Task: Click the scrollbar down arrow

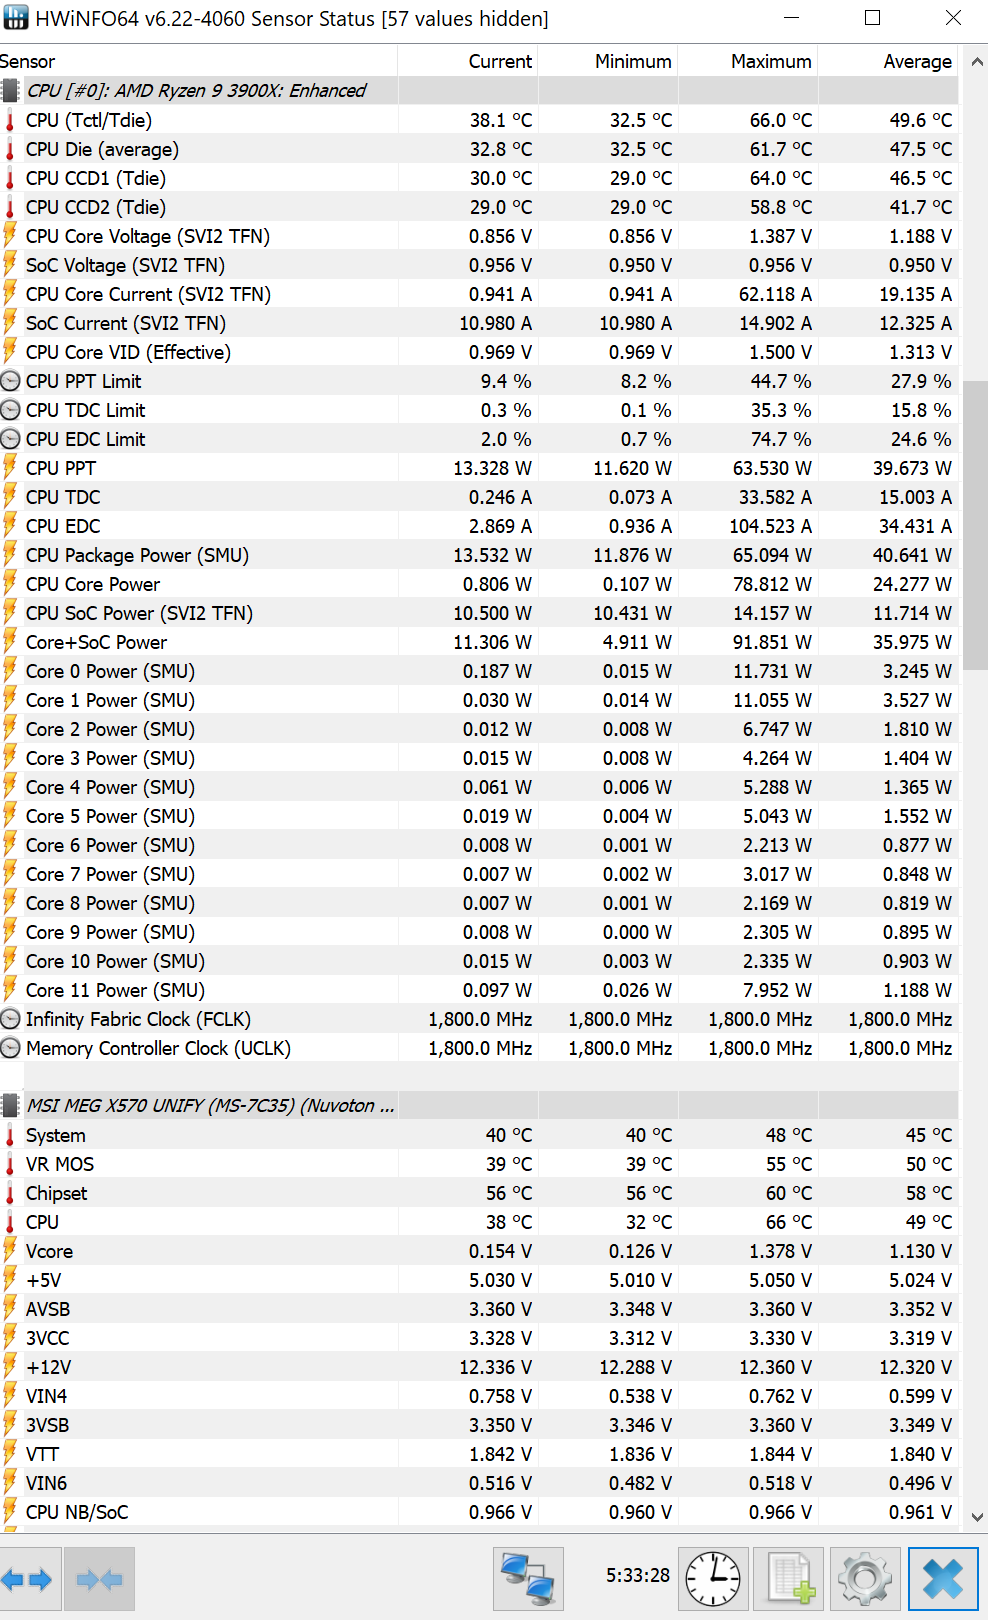Action: 977,1517
